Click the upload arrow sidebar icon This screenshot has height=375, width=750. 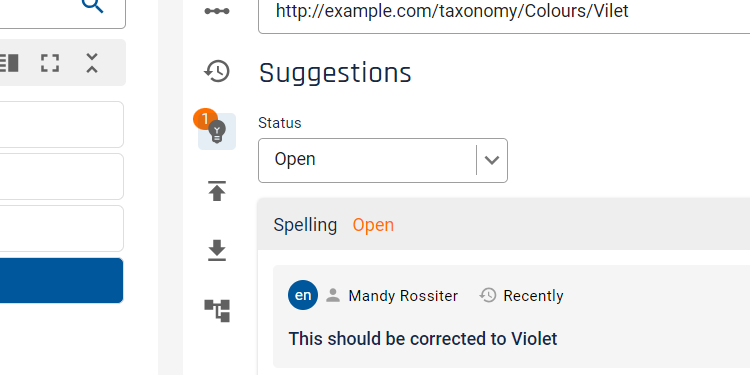coord(217,191)
